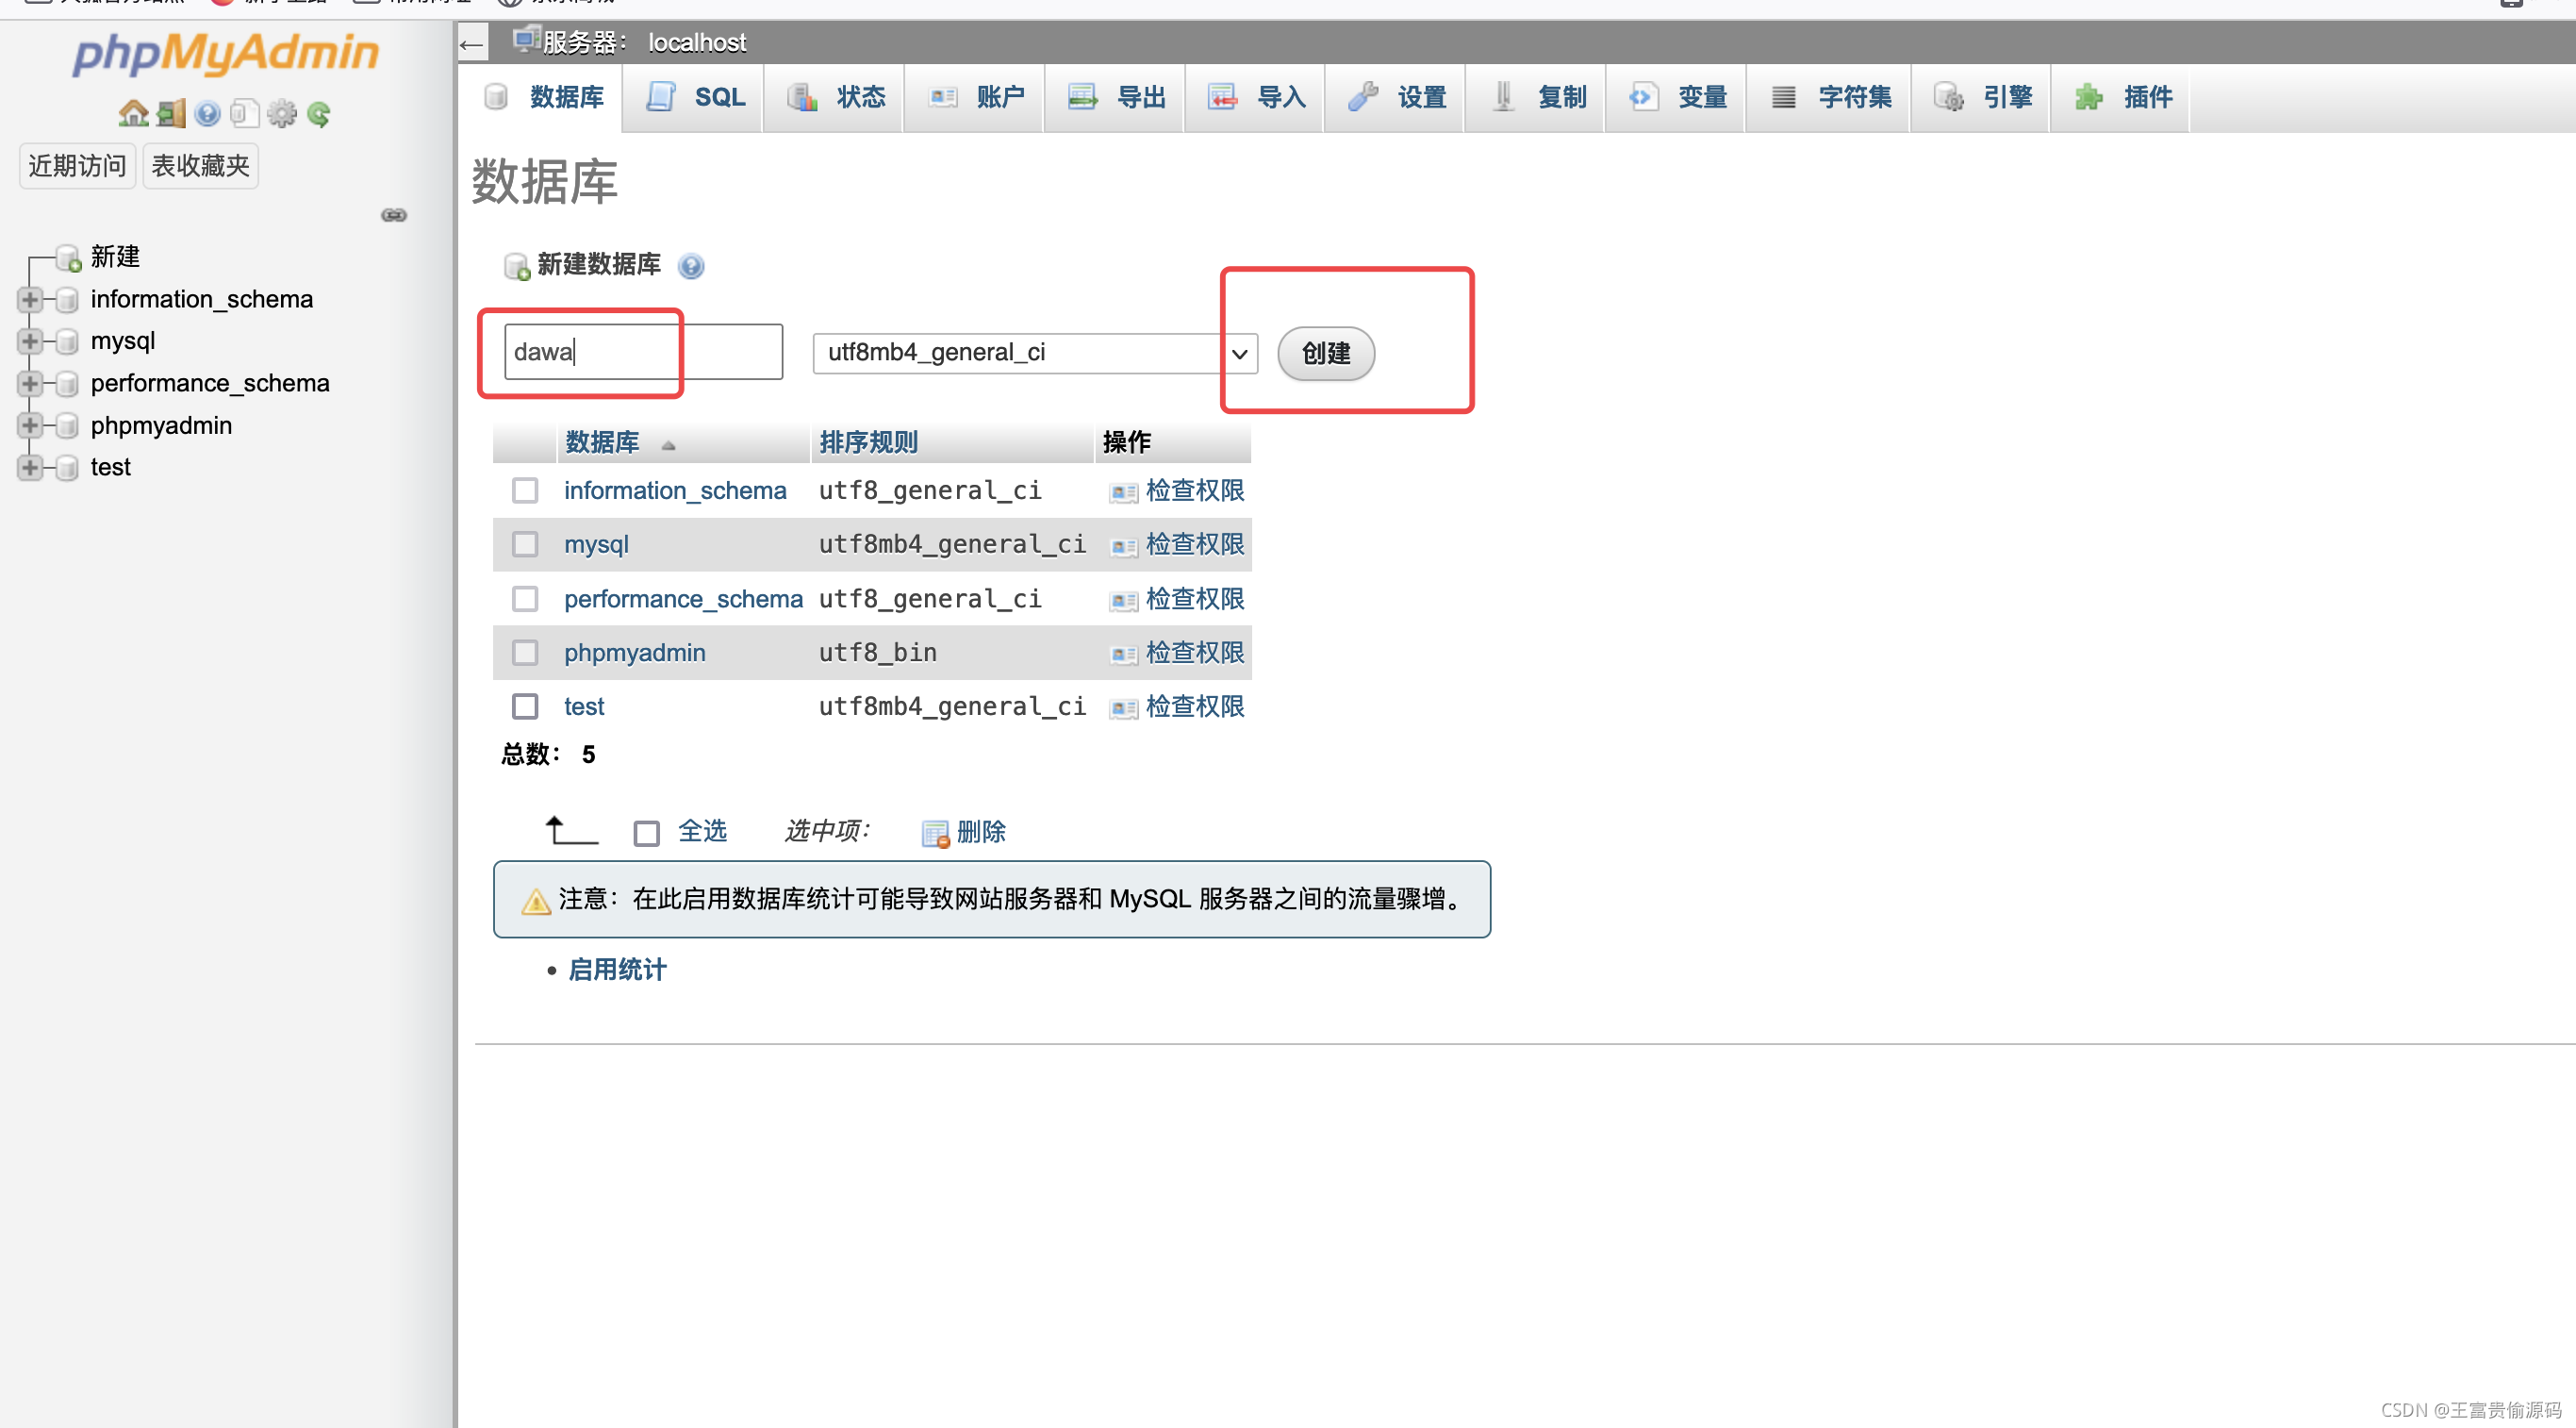Click help icon beside 新建数据库

[691, 266]
